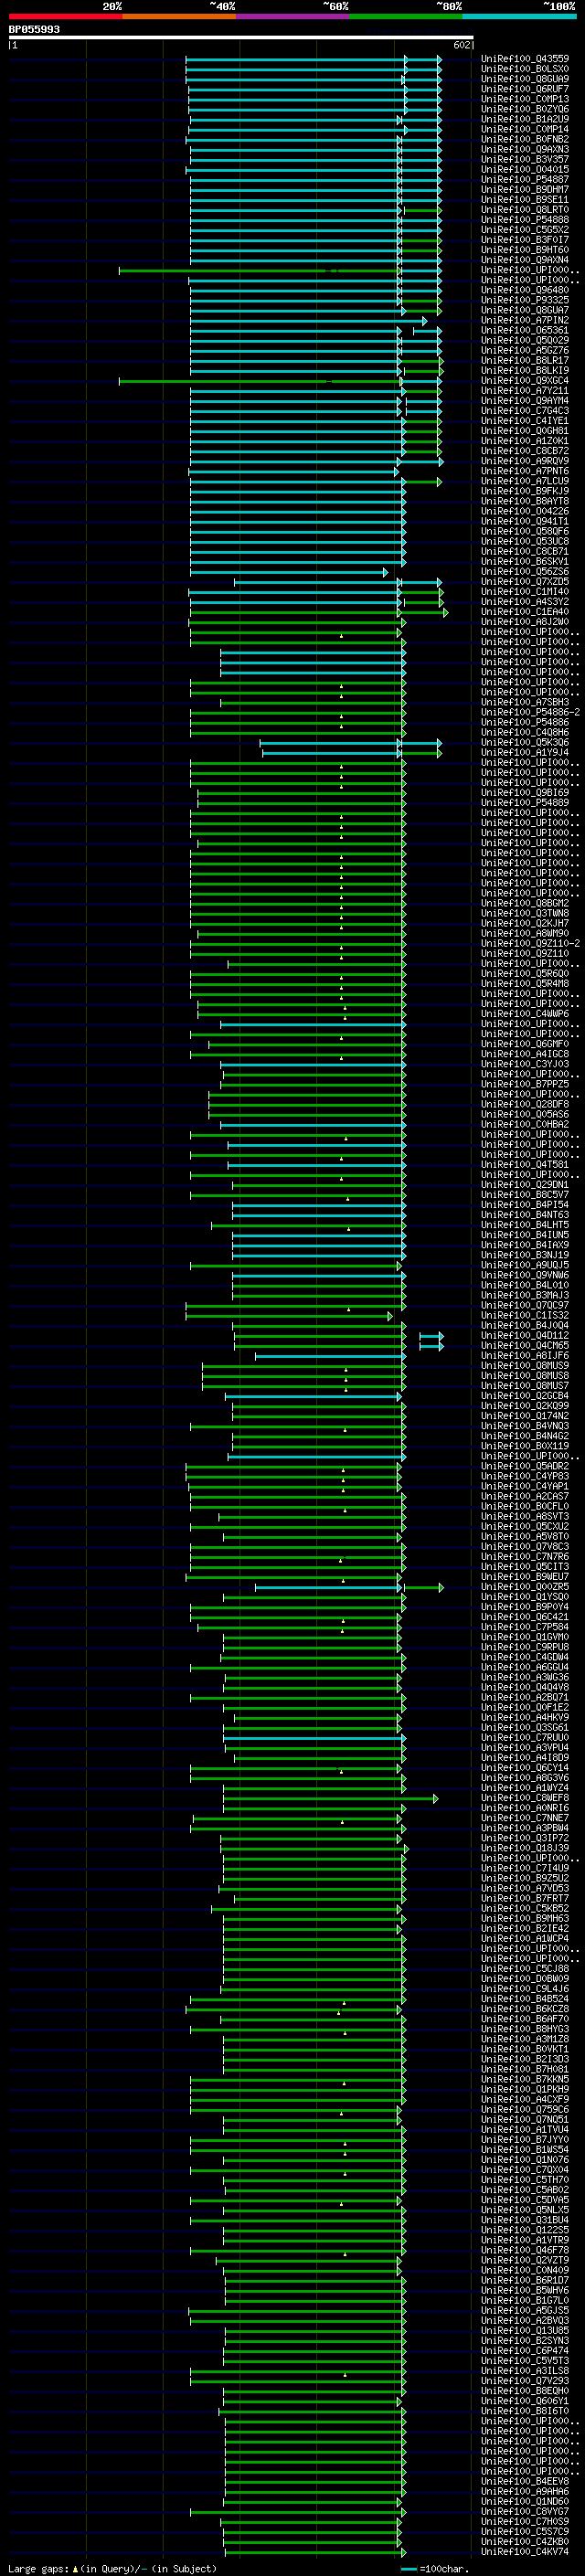Click the alignment bar for UniRef100_Q56ZS6

tap(288, 573)
